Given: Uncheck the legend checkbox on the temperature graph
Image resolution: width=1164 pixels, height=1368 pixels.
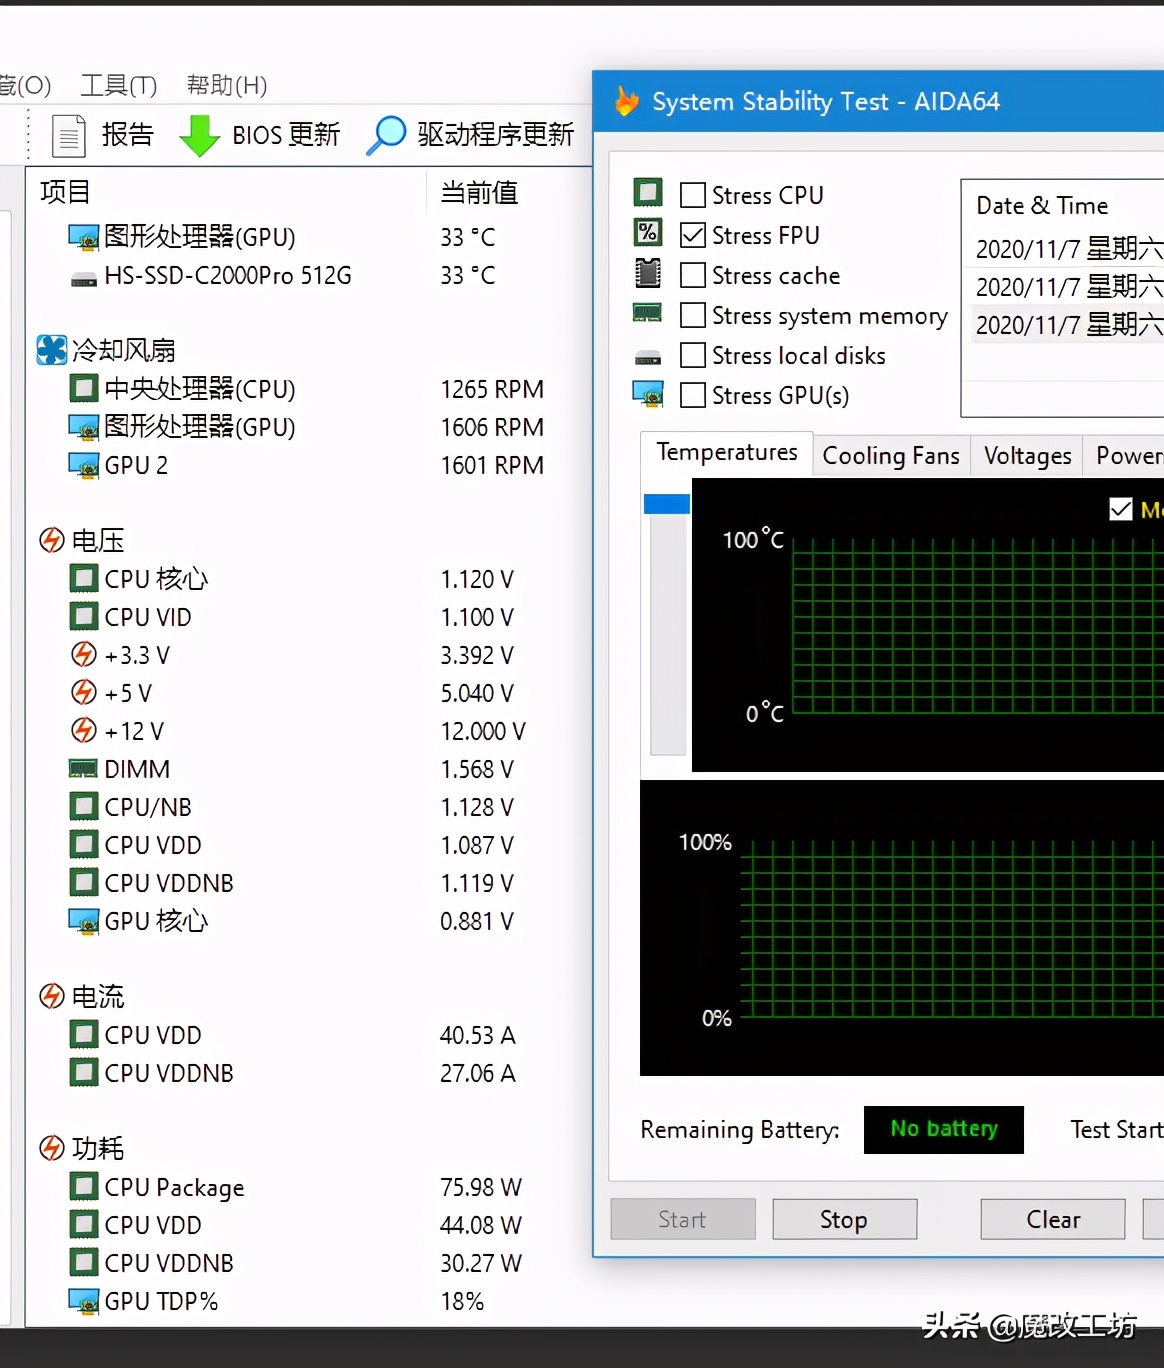Looking at the screenshot, I should [x=1122, y=509].
